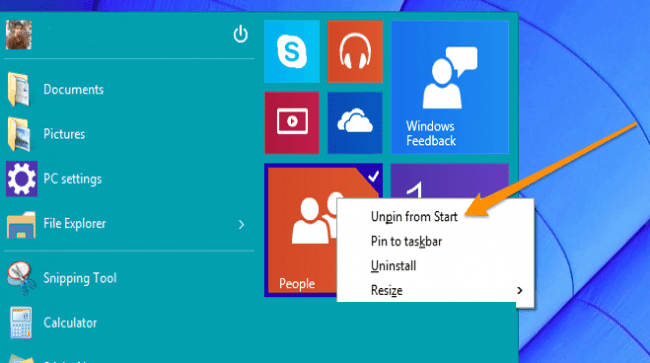The height and width of the screenshot is (363, 650).
Task: Open the purple Calendar tile
Action: (x=450, y=181)
